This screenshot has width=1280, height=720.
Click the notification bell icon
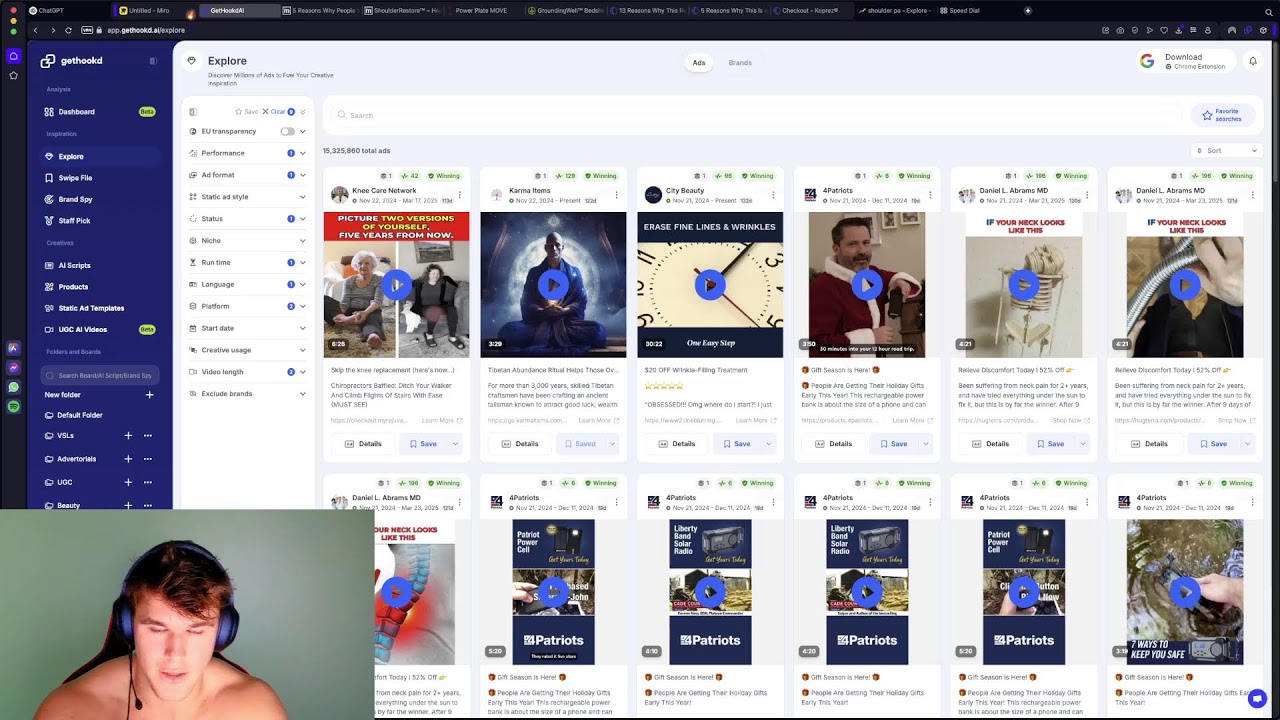click(x=1252, y=62)
